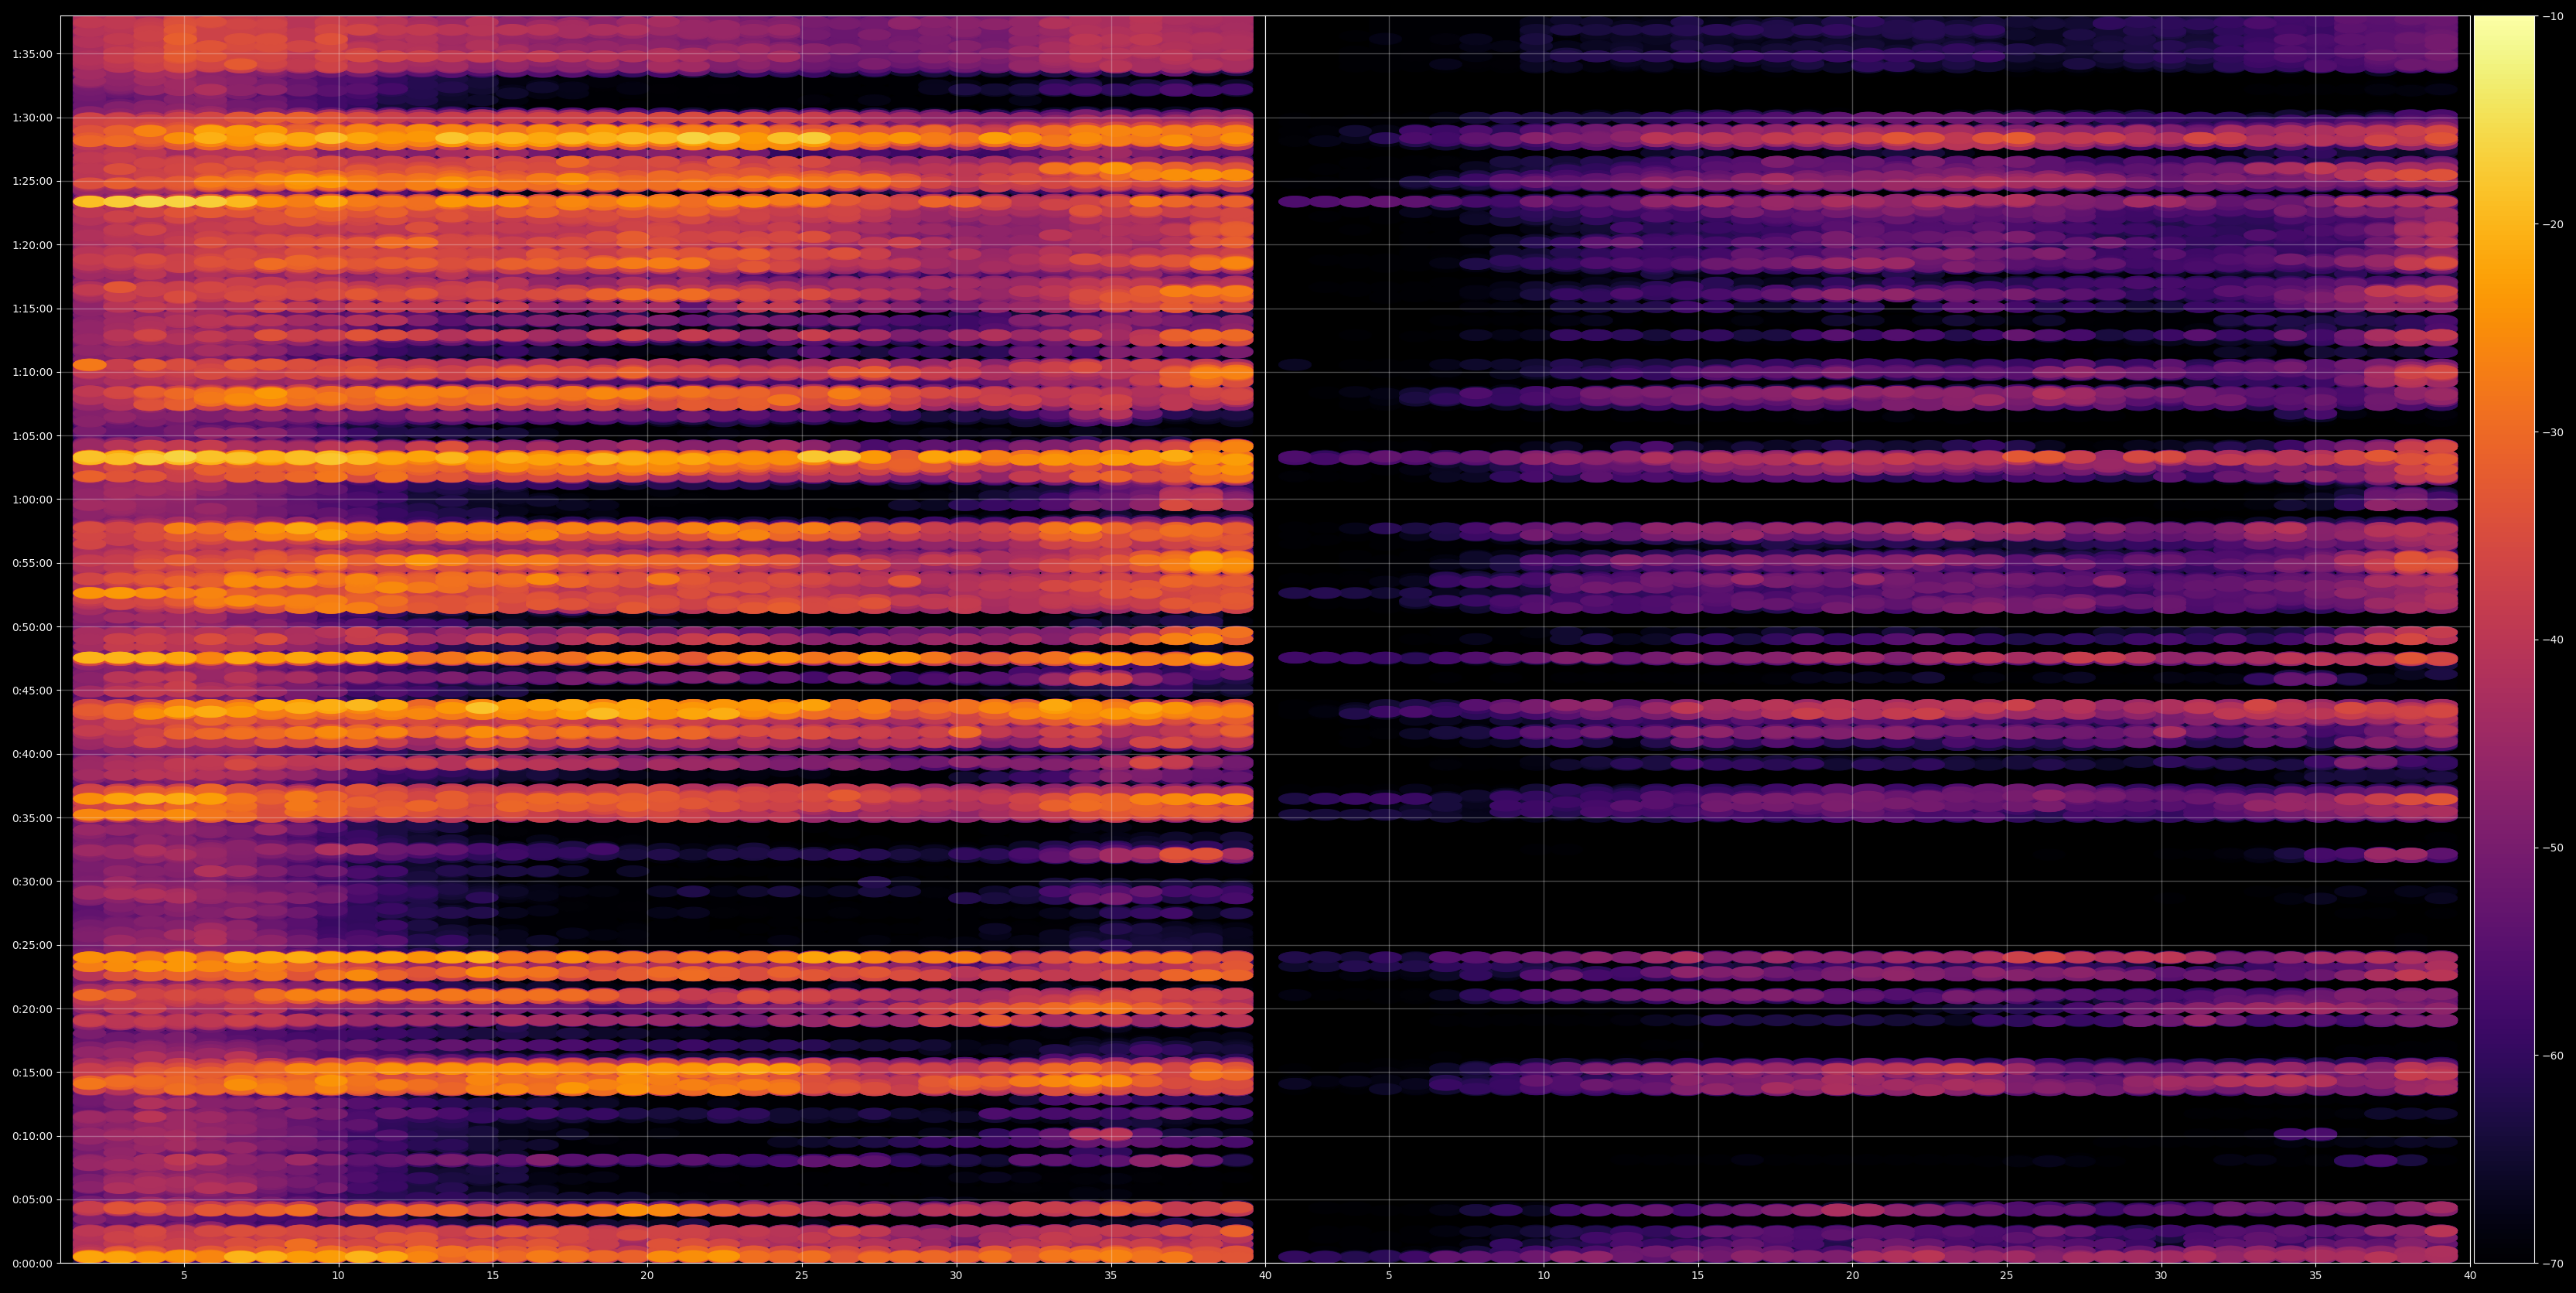Click the −10 colorbar tick label
This screenshot has width=2576, height=1293.
(x=2552, y=16)
